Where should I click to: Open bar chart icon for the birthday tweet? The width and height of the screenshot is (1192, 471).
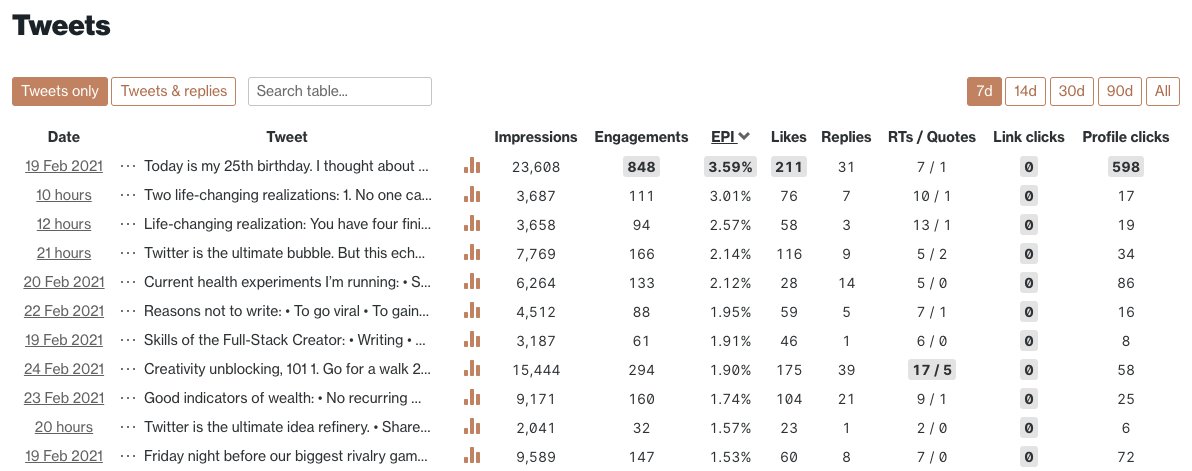pos(472,166)
